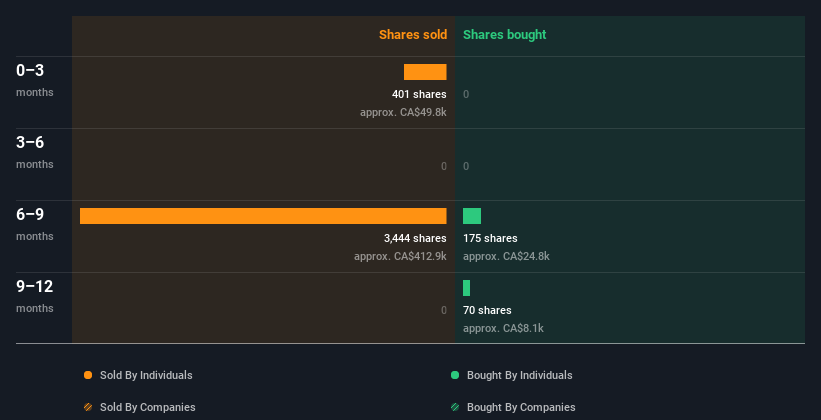Click the striped Bought By Companies legend icon
821x420 pixels.
(x=455, y=407)
